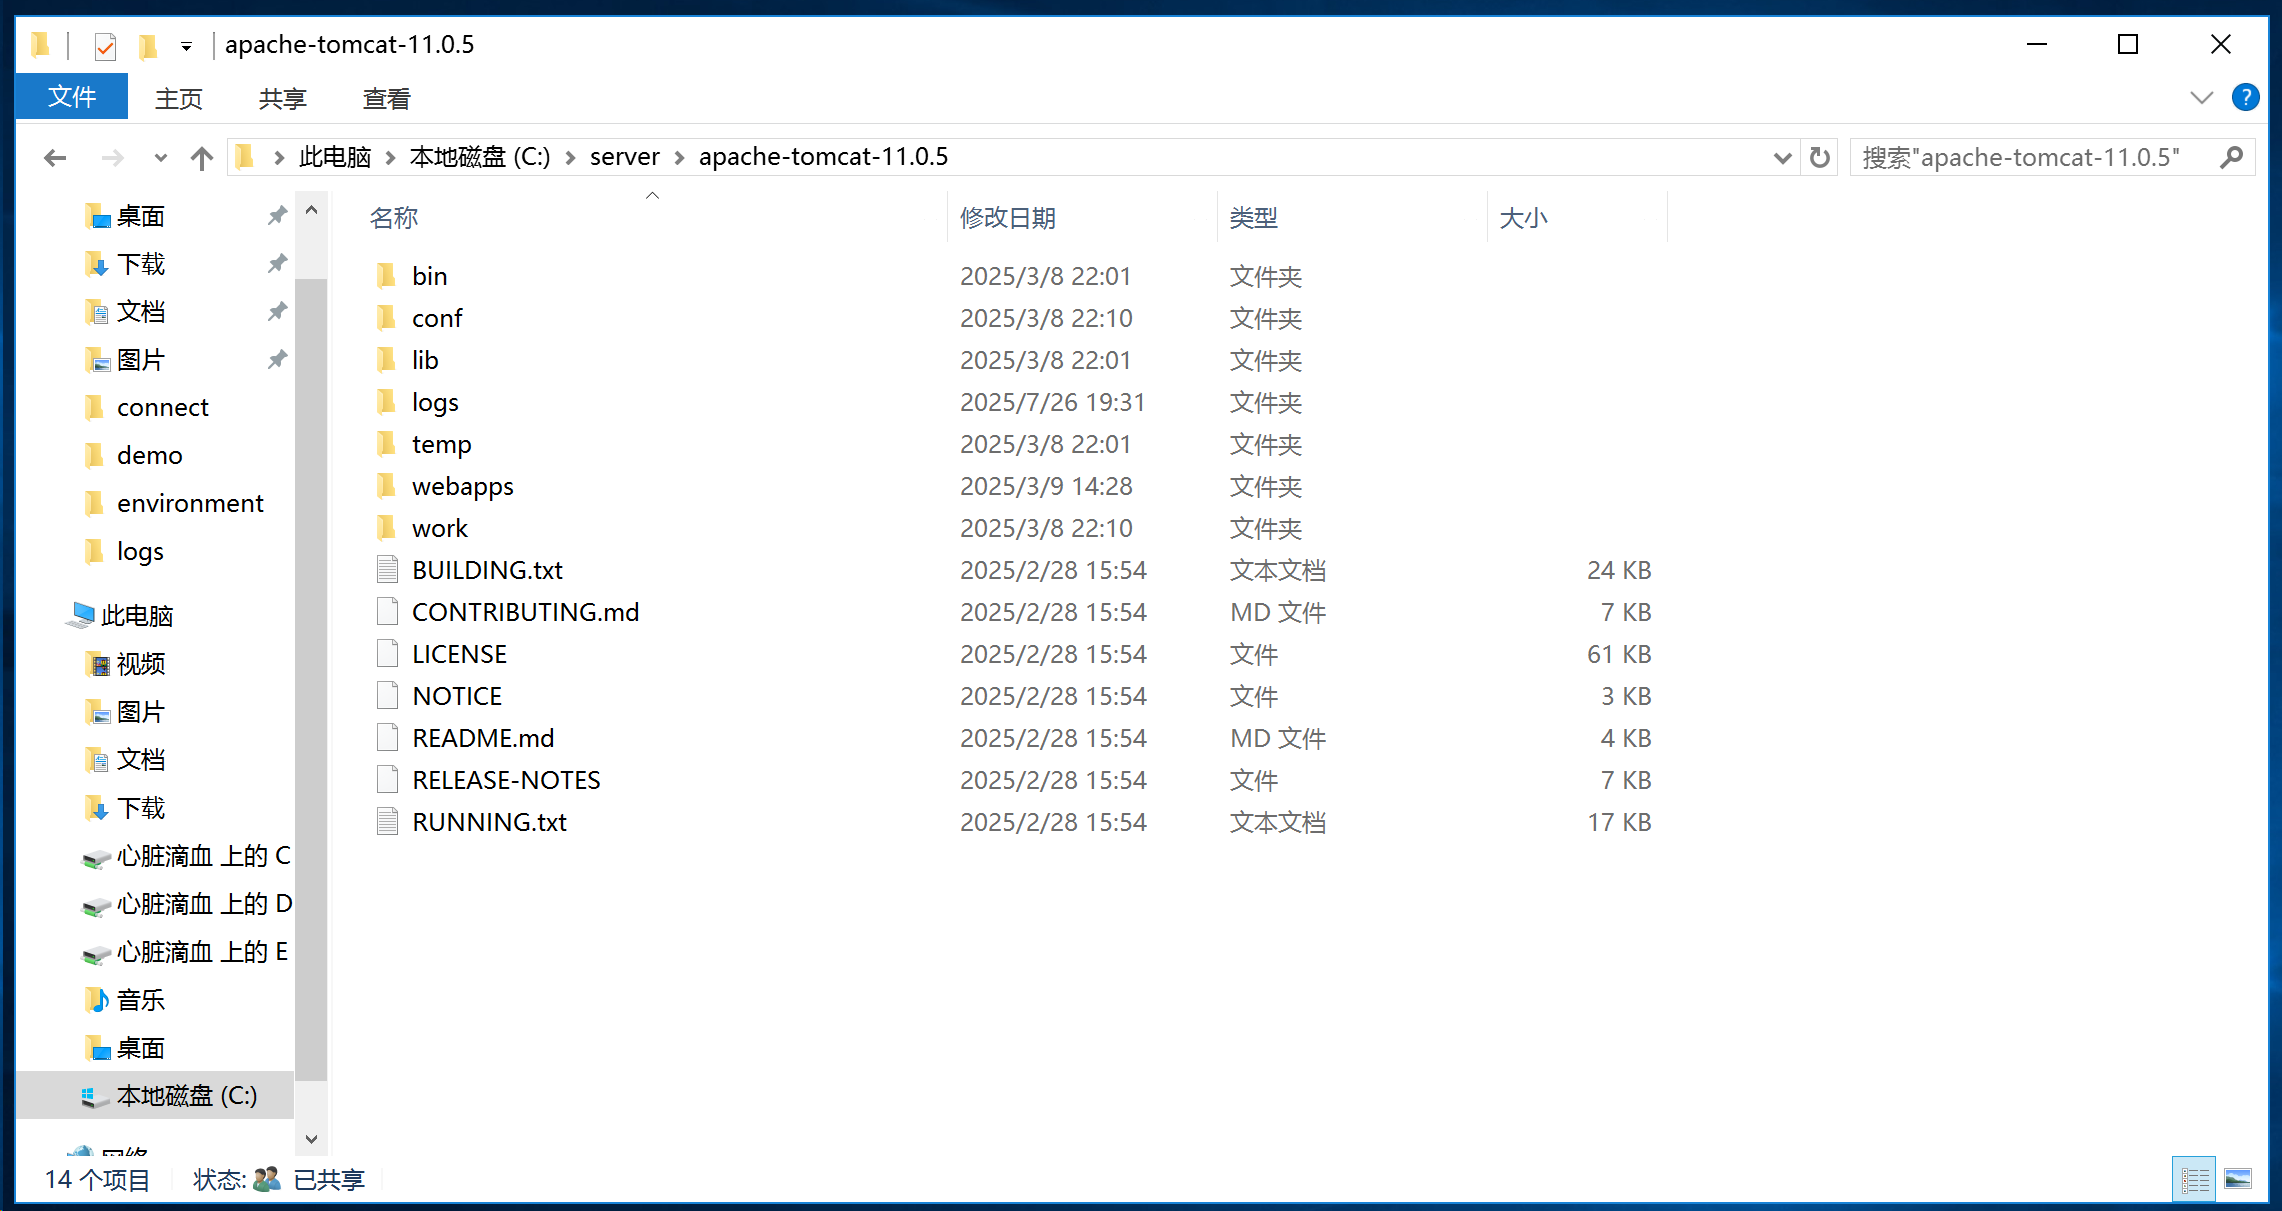The width and height of the screenshot is (2282, 1211).
Task: Click the search magnifier icon
Action: (x=2231, y=158)
